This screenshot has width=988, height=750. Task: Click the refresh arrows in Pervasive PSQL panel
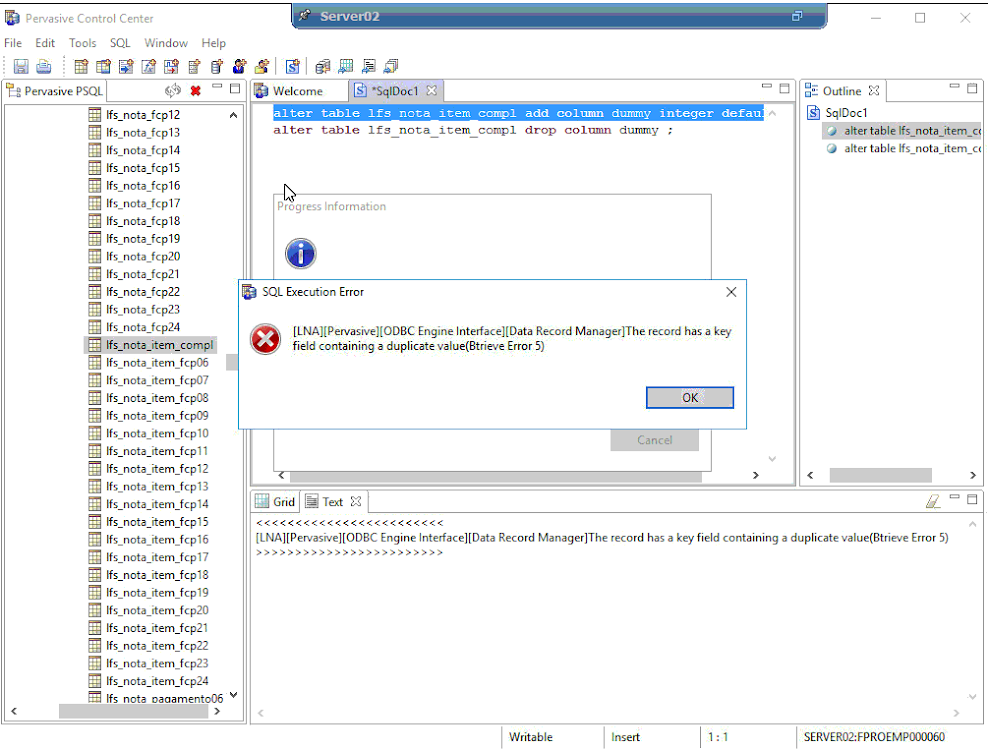coord(173,91)
